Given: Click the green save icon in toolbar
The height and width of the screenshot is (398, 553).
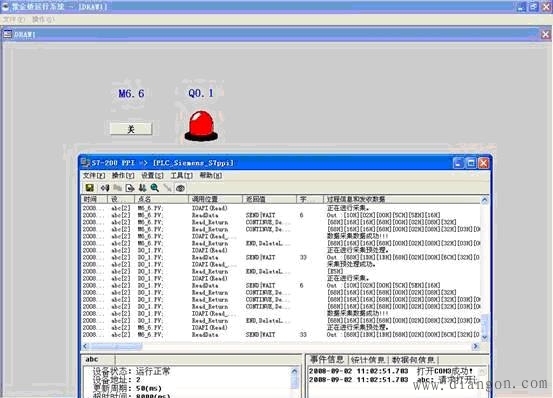Looking at the screenshot, I should coord(90,188).
